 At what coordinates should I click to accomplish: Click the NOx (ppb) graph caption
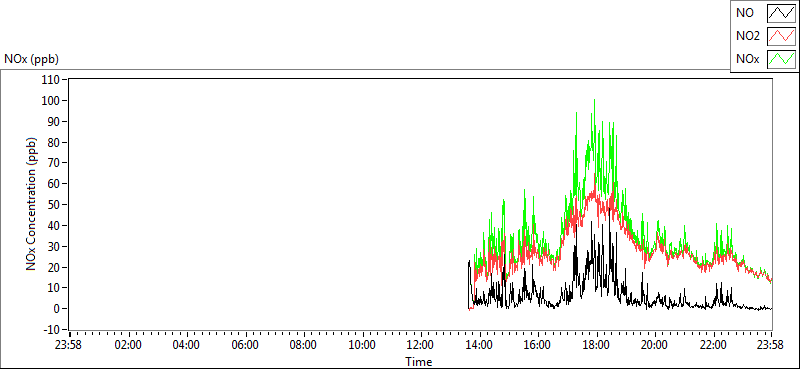click(31, 59)
